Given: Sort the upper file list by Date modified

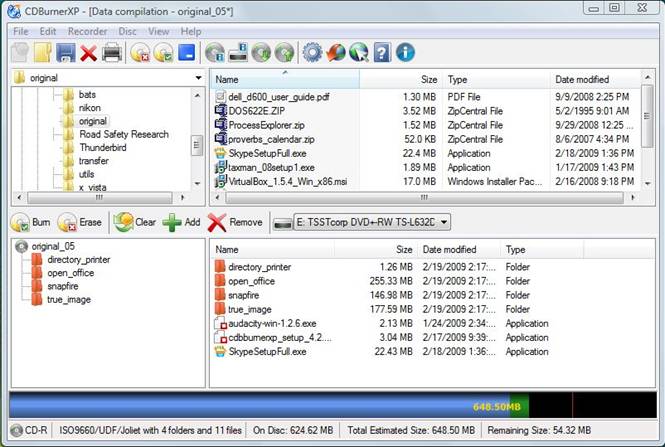Looking at the screenshot, I should click(596, 79).
